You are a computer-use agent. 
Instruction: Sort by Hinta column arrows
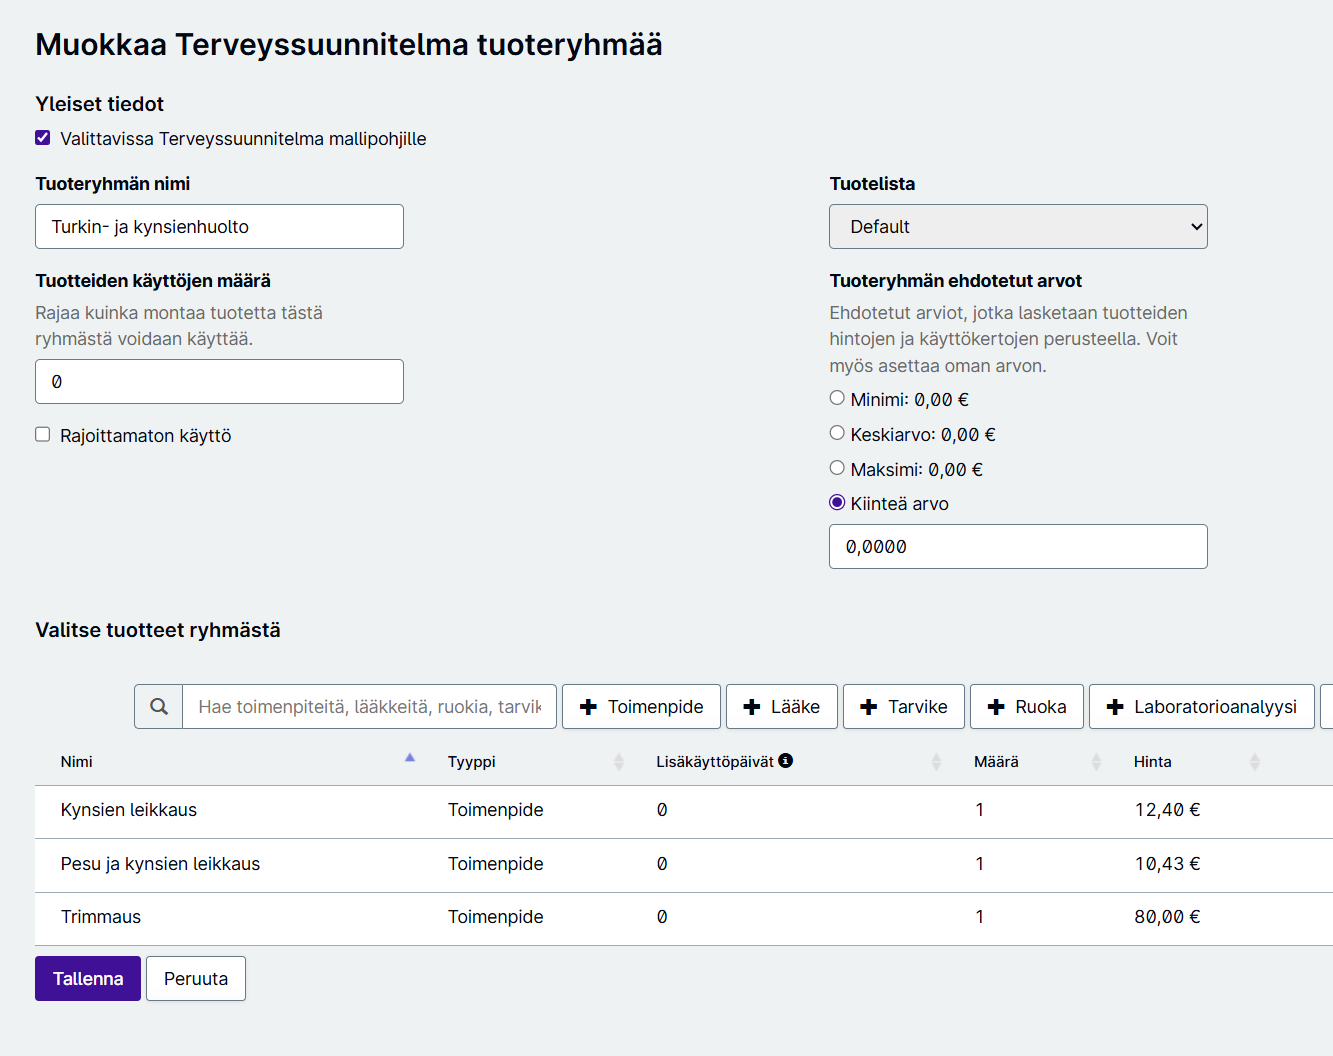(1255, 762)
